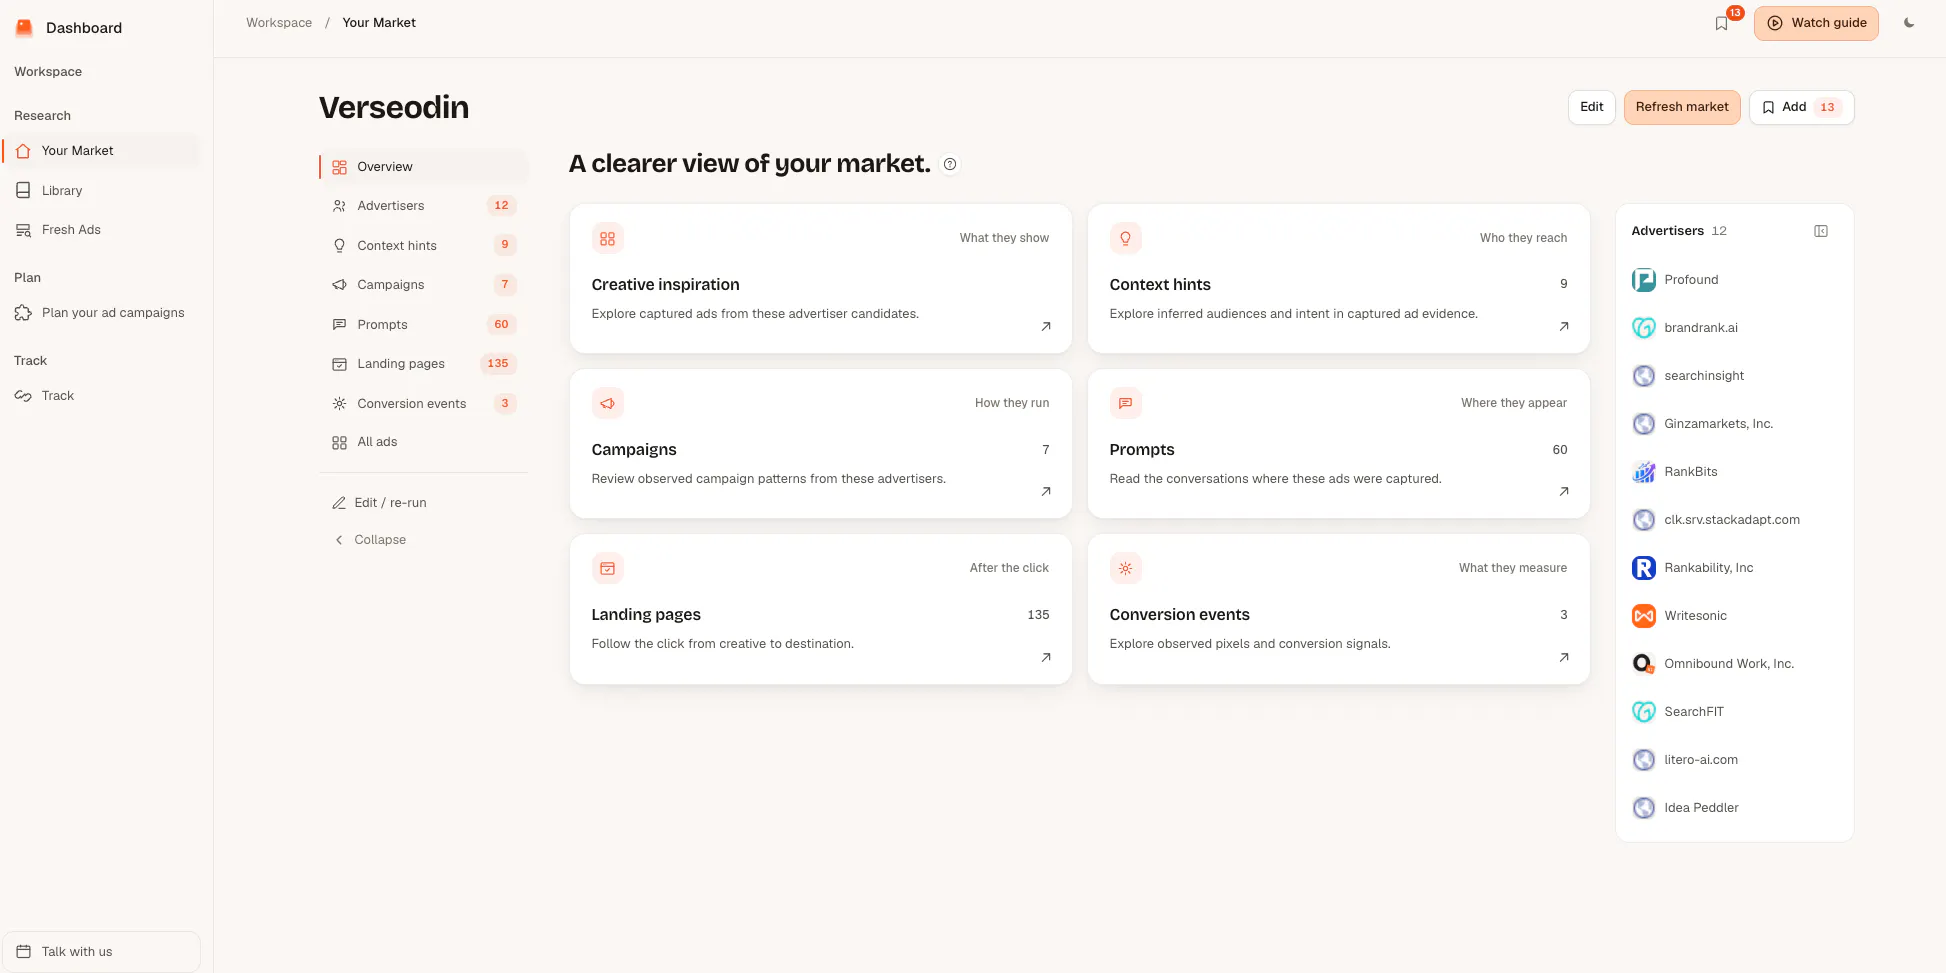Image resolution: width=1946 pixels, height=973 pixels.
Task: Open the Rankability, Inc advertiser logo
Action: pyautogui.click(x=1644, y=568)
